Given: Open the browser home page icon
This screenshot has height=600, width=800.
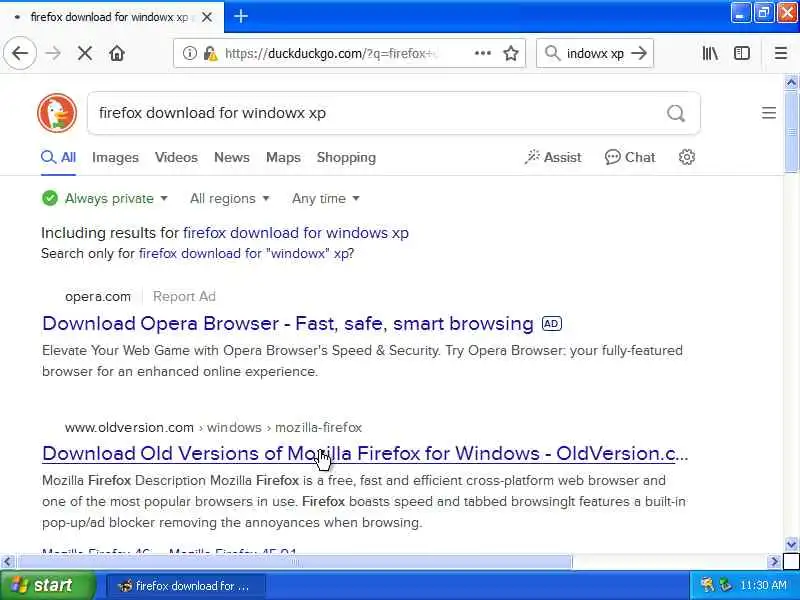Looking at the screenshot, I should coord(117,53).
